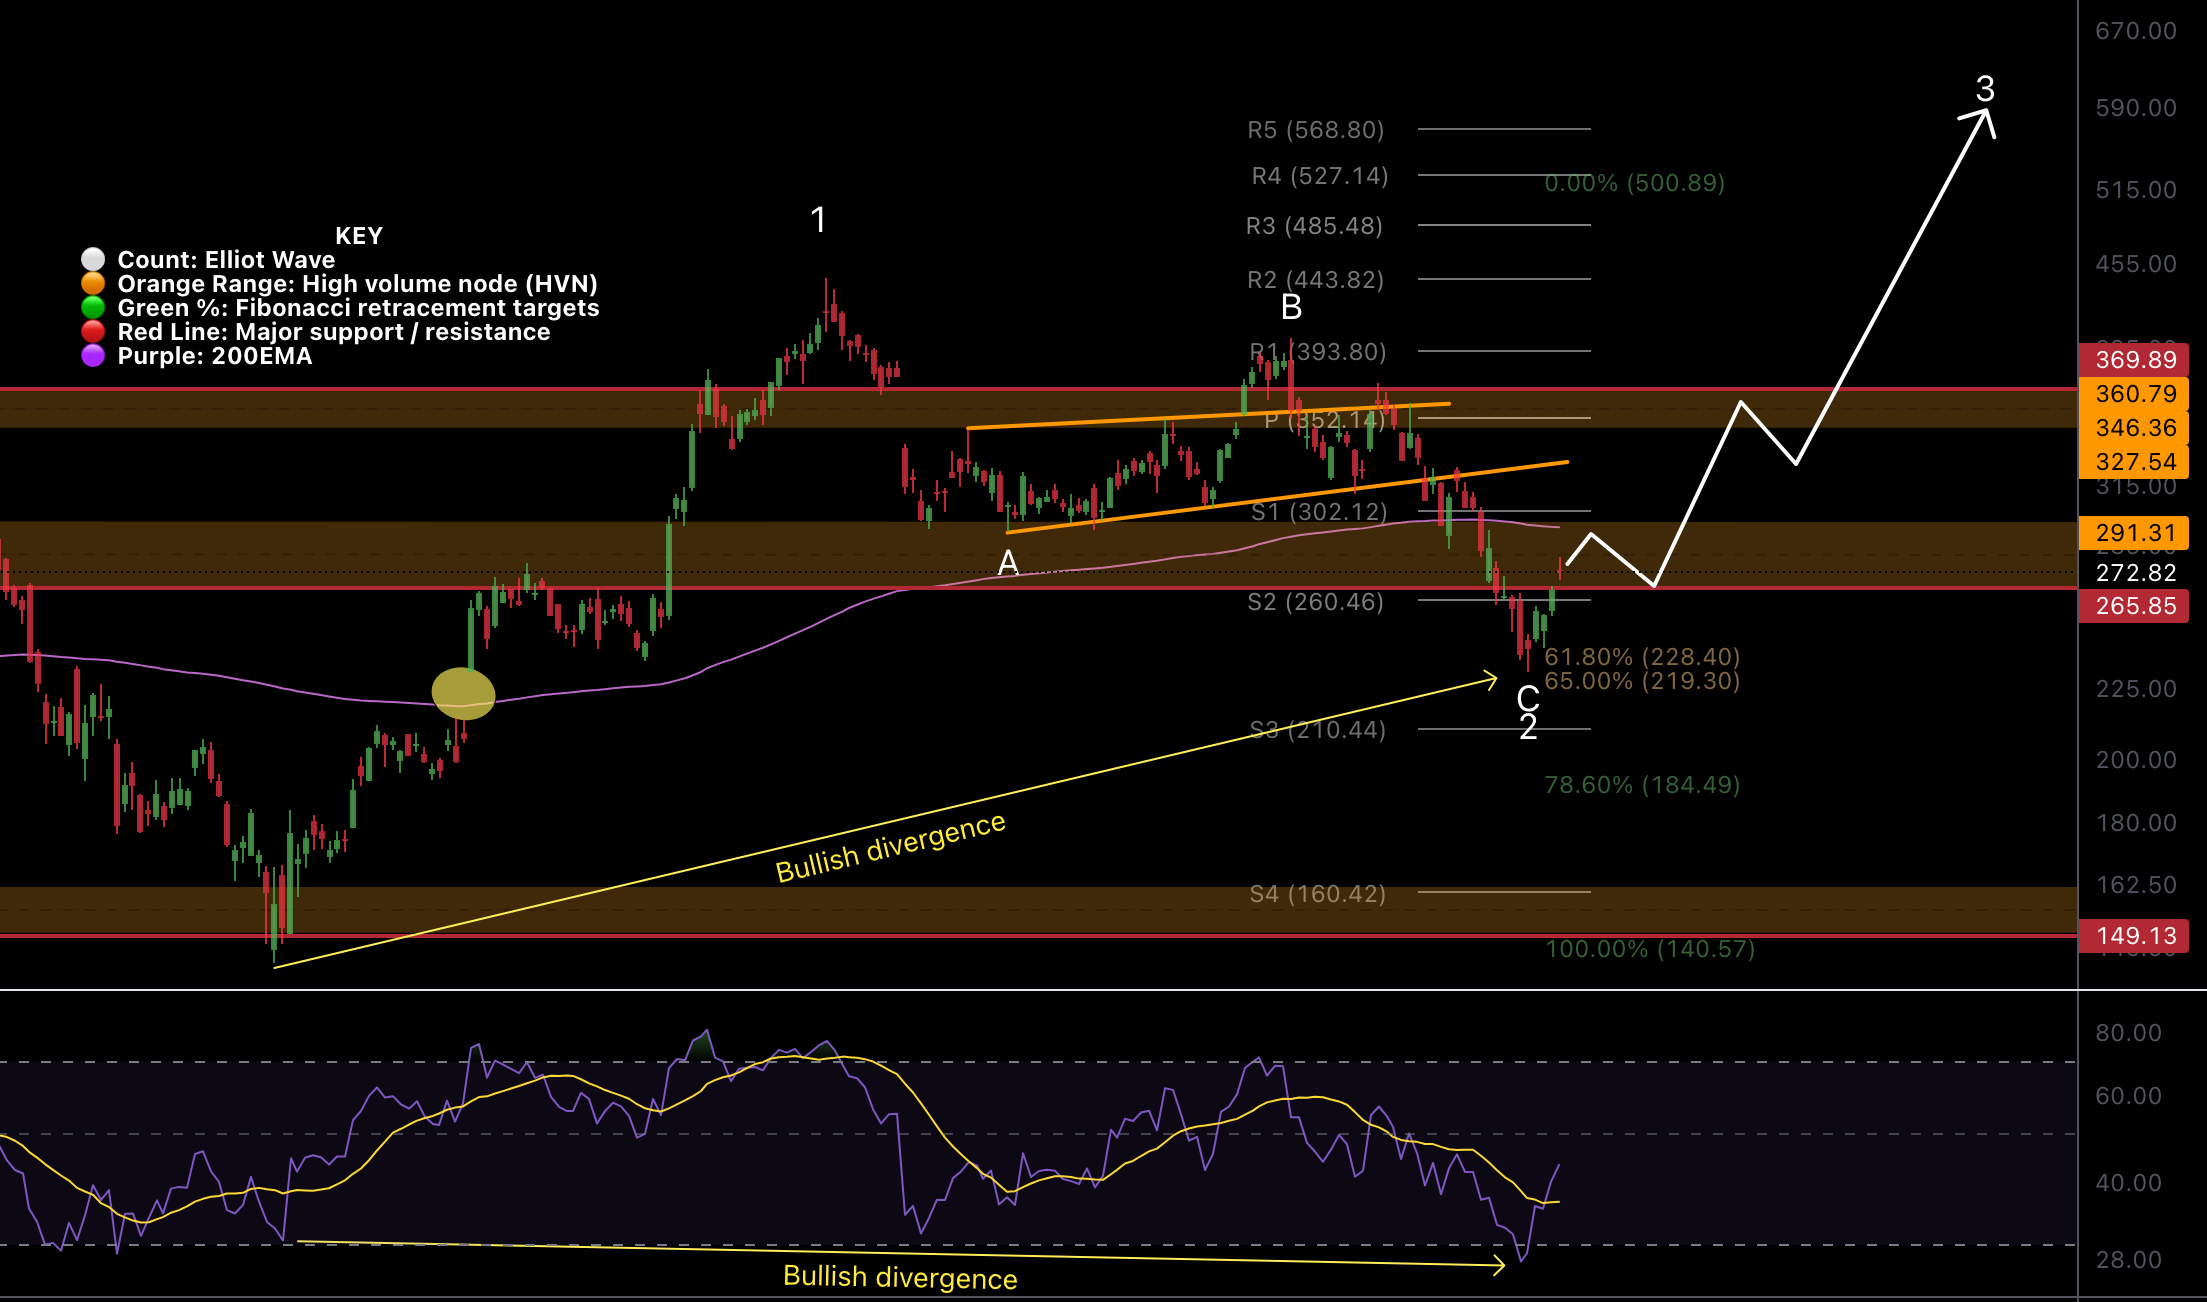Click the wave 1 label at the peak
The image size is (2207, 1302).
pos(818,220)
